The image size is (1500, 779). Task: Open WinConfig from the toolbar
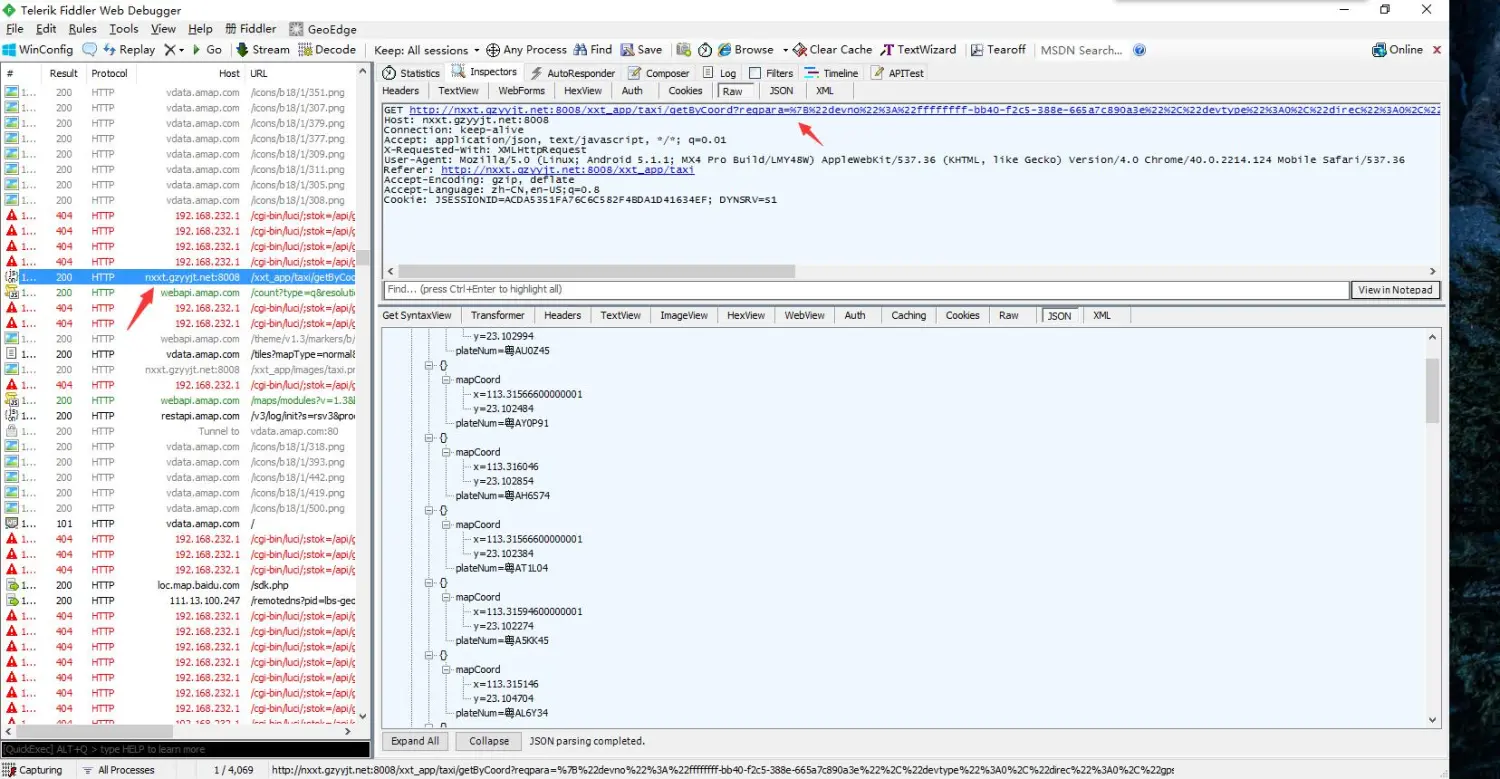point(38,49)
